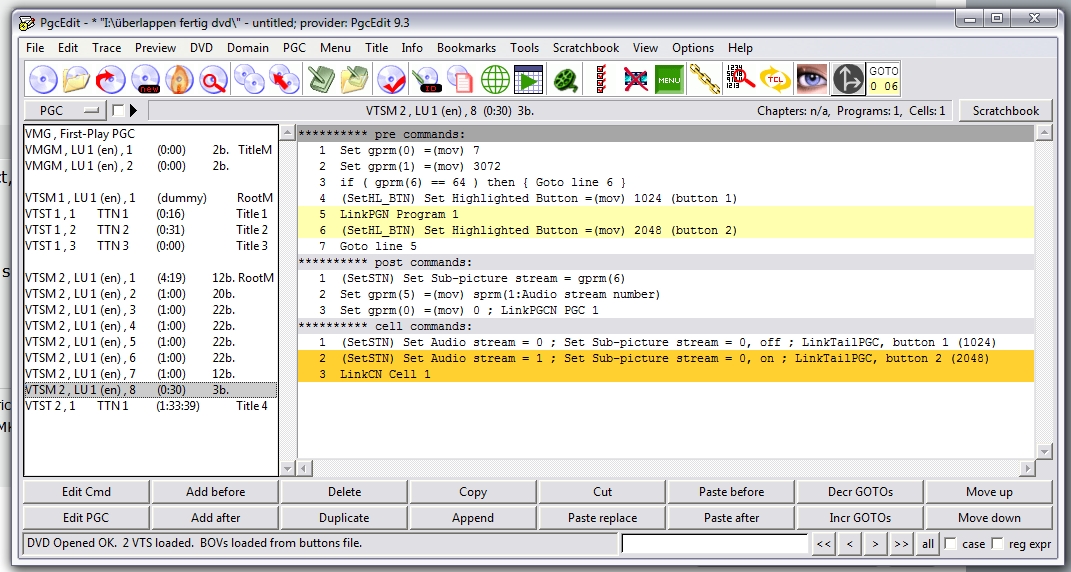The height and width of the screenshot is (572, 1071).
Task: Click the GOTO 0 06 toolbar icon
Action: pyautogui.click(x=884, y=78)
